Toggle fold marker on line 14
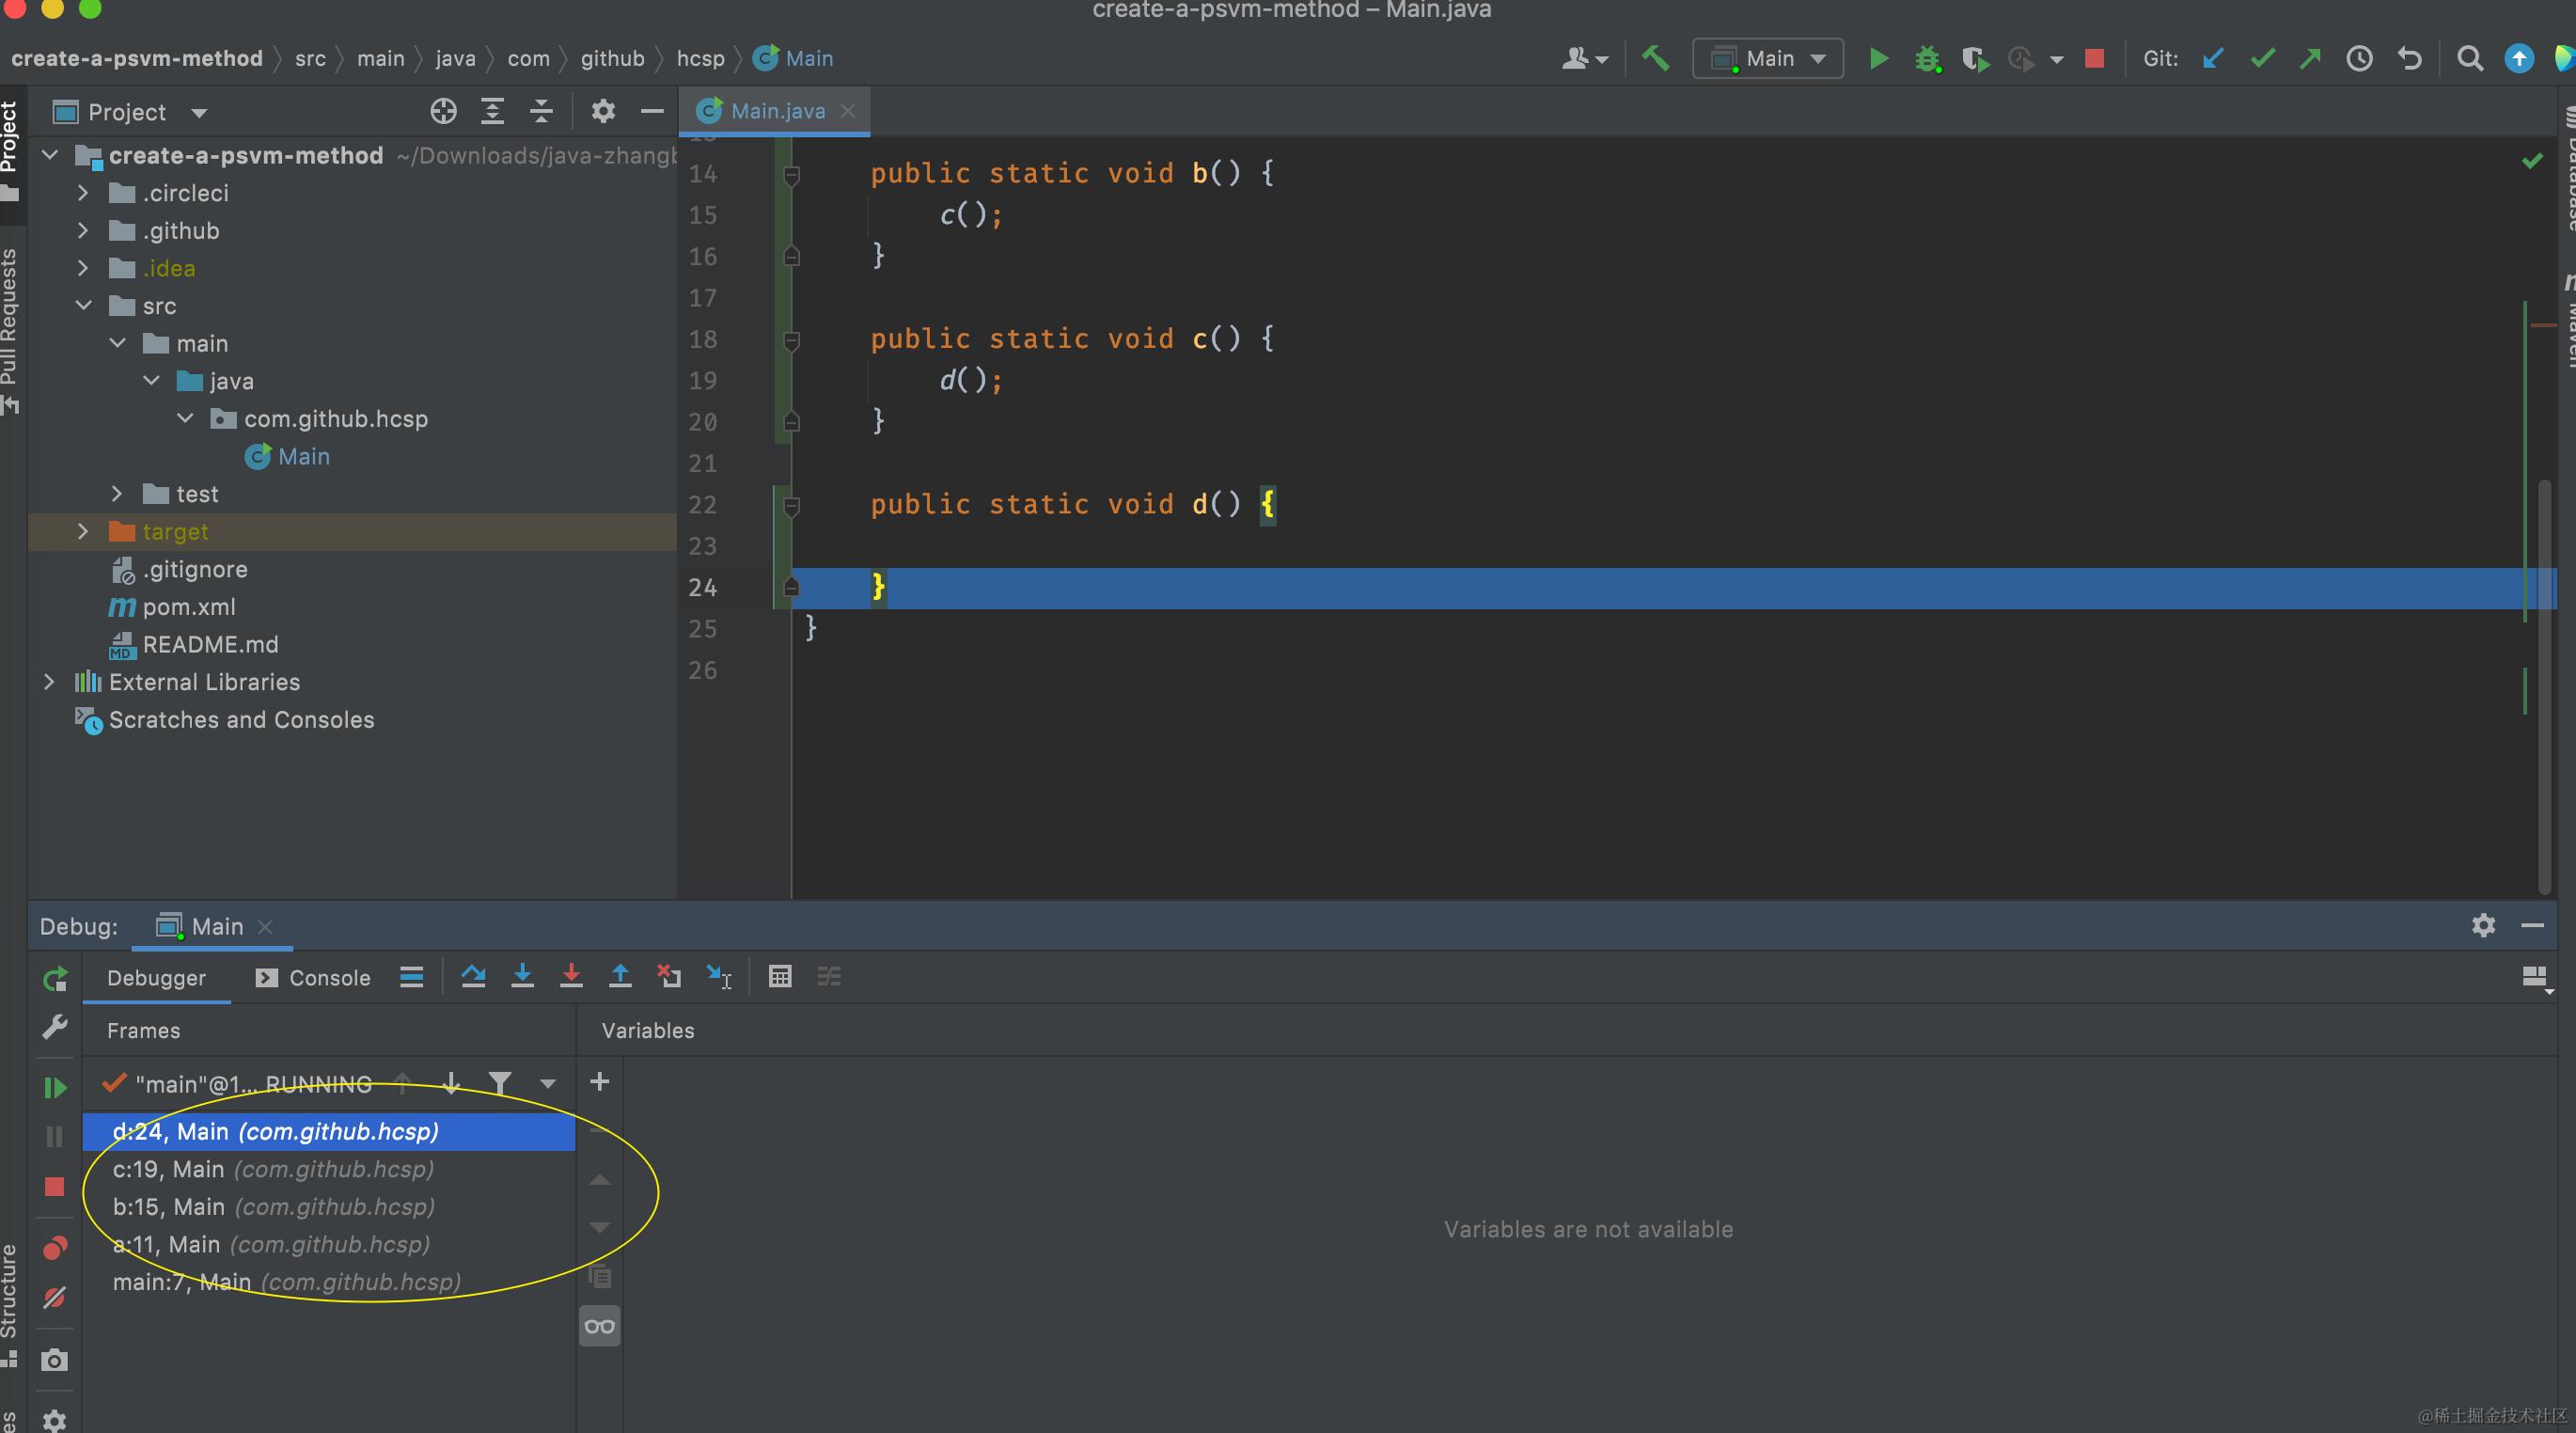 tap(791, 175)
